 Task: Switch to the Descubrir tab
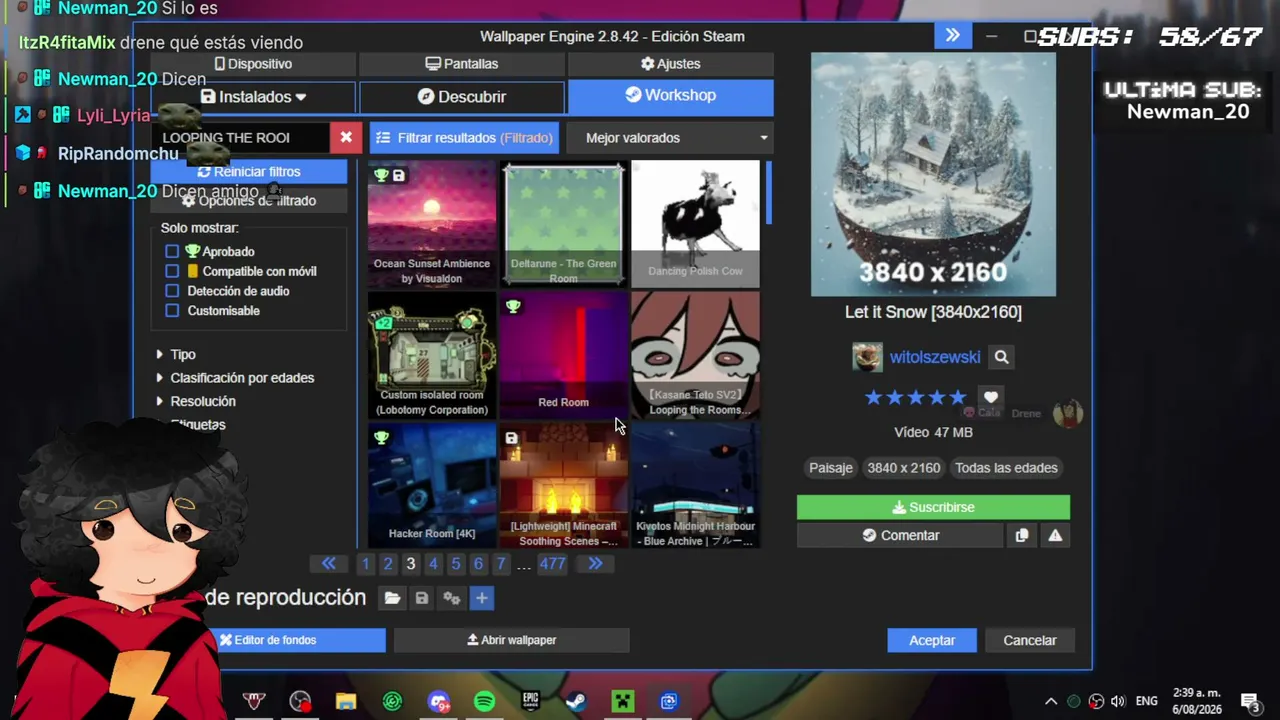(462, 97)
